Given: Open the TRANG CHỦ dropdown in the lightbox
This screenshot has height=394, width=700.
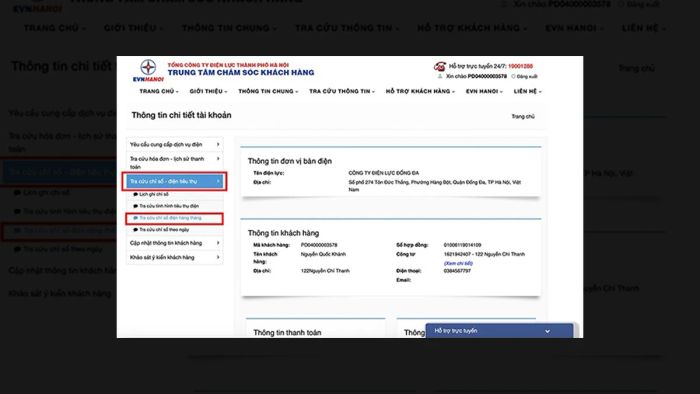Looking at the screenshot, I should pyautogui.click(x=158, y=91).
